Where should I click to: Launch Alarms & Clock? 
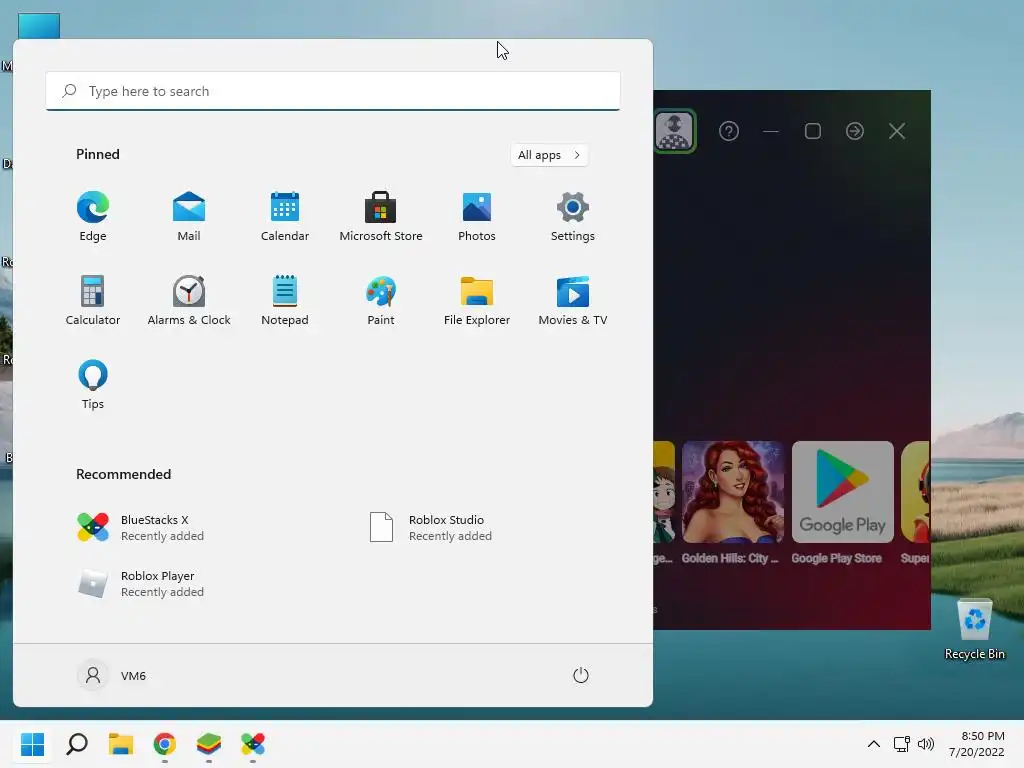point(189,300)
